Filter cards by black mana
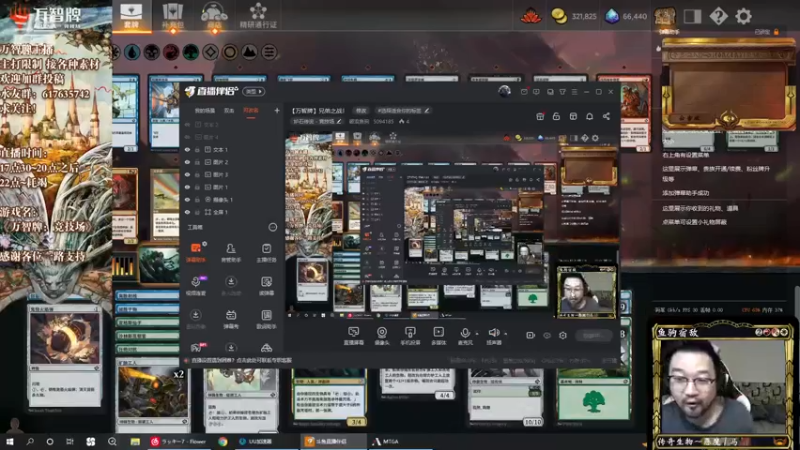The image size is (800, 450). pos(152,52)
